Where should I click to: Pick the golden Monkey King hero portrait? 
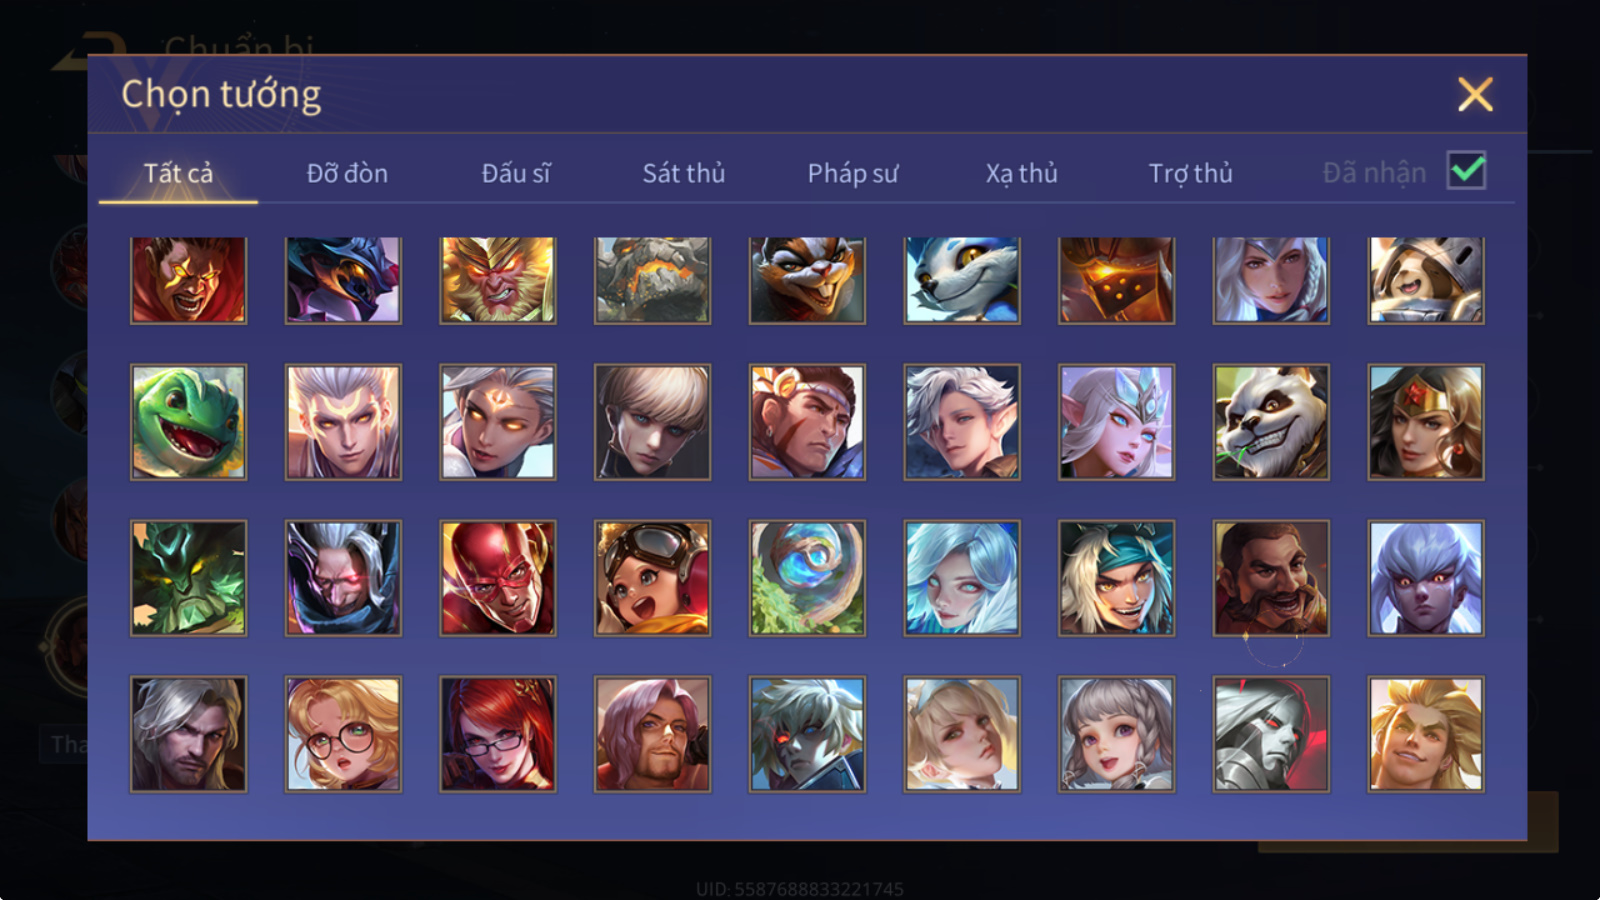(498, 280)
